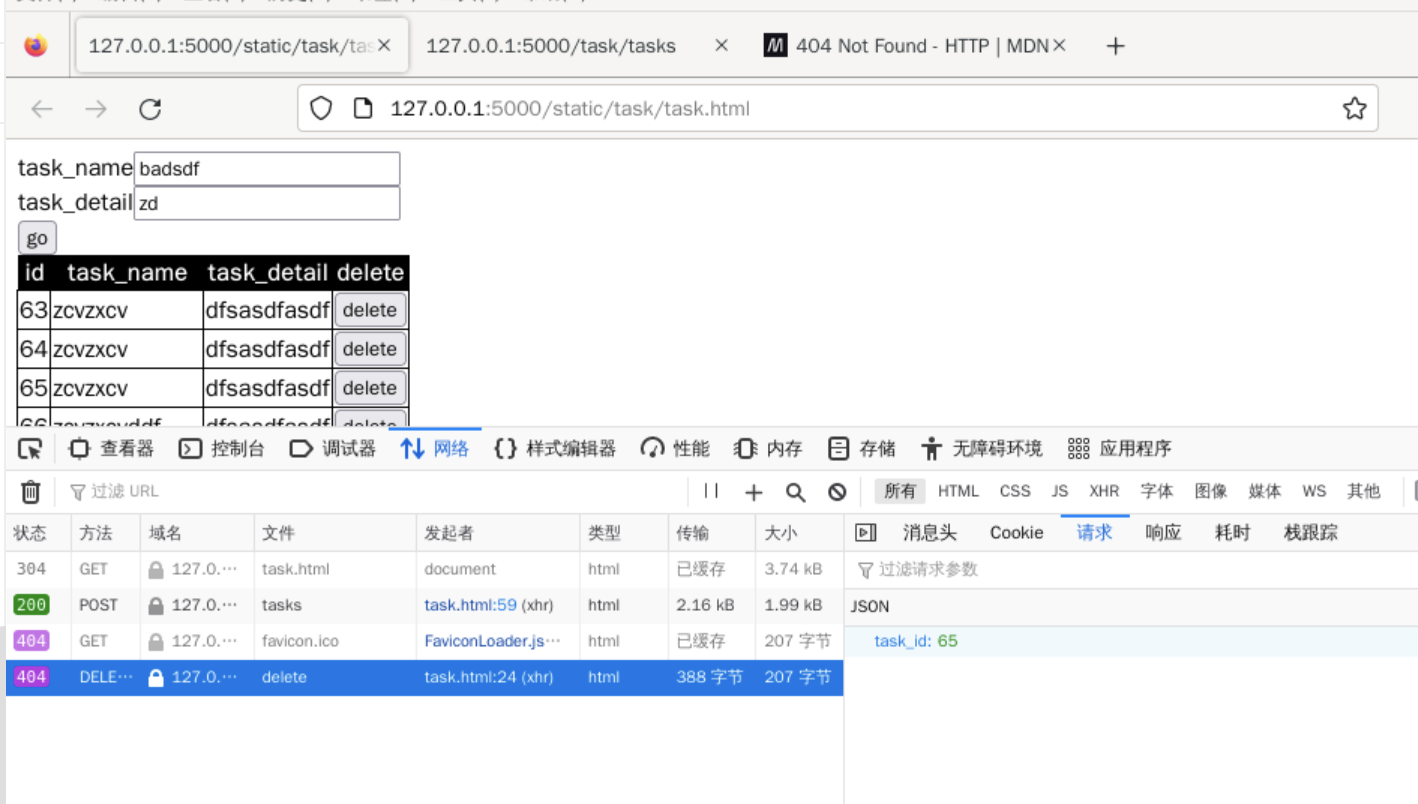Focus the task_detail input field

pyautogui.click(x=267, y=203)
